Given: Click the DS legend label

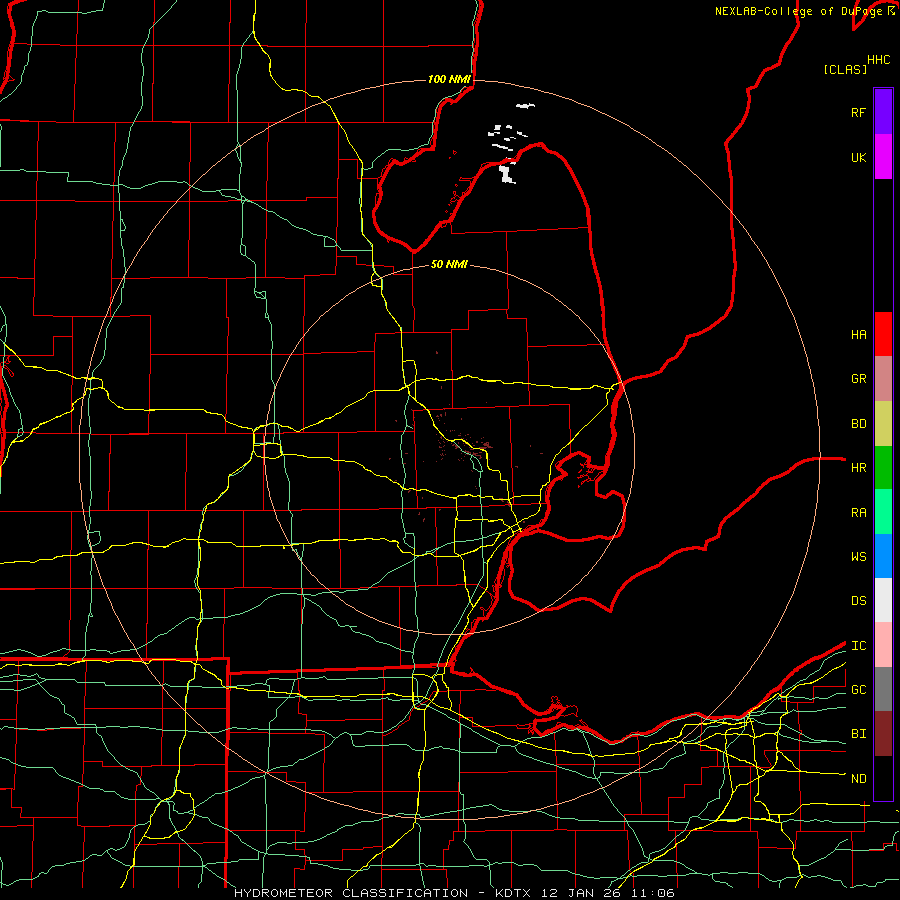Looking at the screenshot, I should point(858,601).
